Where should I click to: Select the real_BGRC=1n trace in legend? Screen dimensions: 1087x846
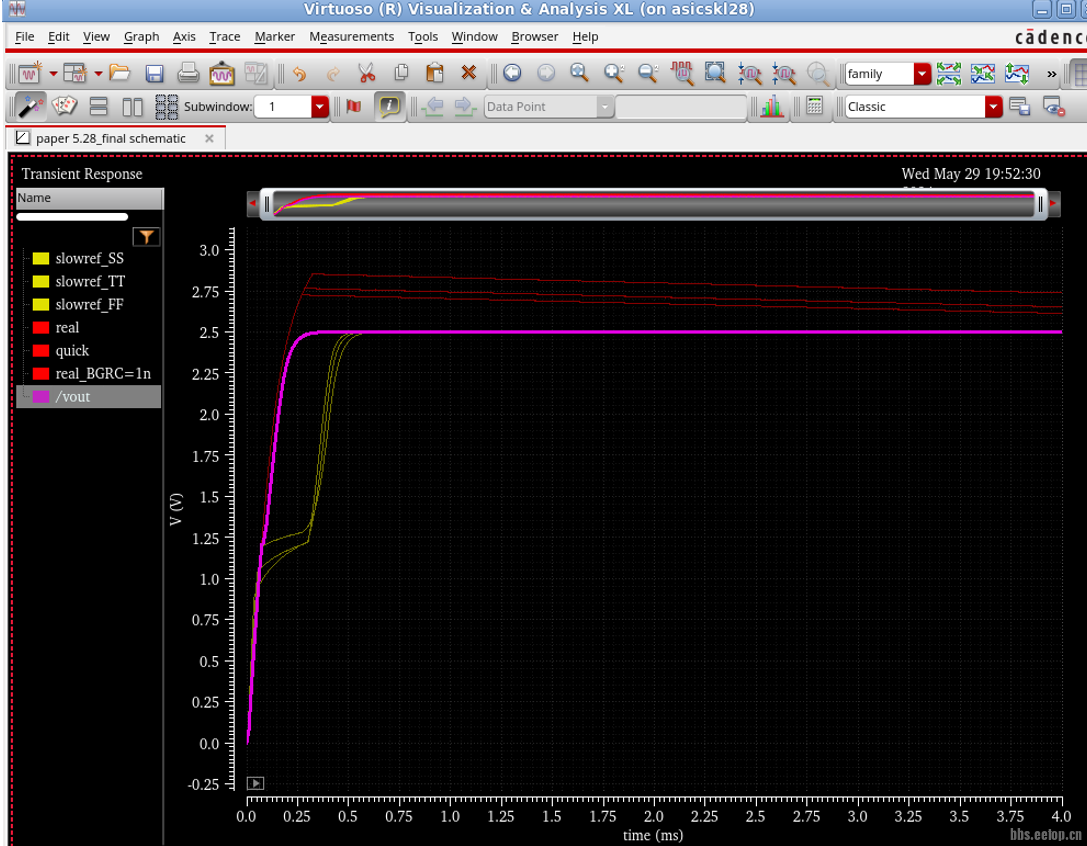pyautogui.click(x=103, y=374)
